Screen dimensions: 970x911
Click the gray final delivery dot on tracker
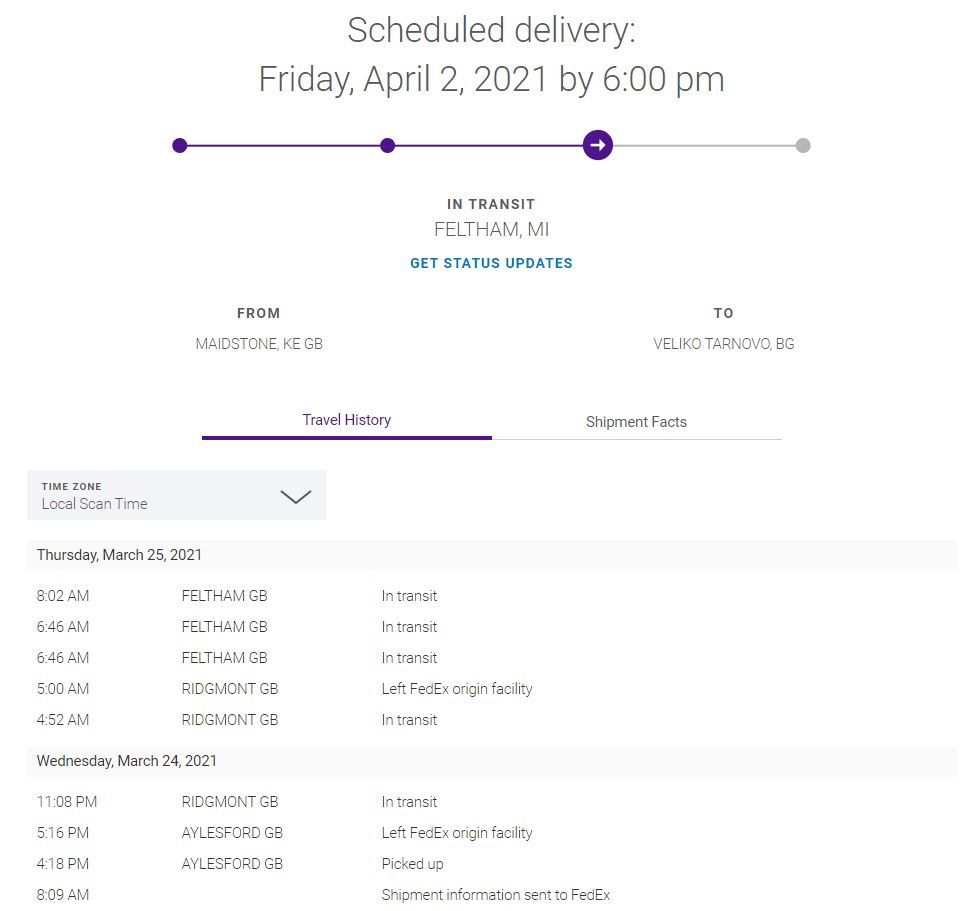tap(803, 146)
